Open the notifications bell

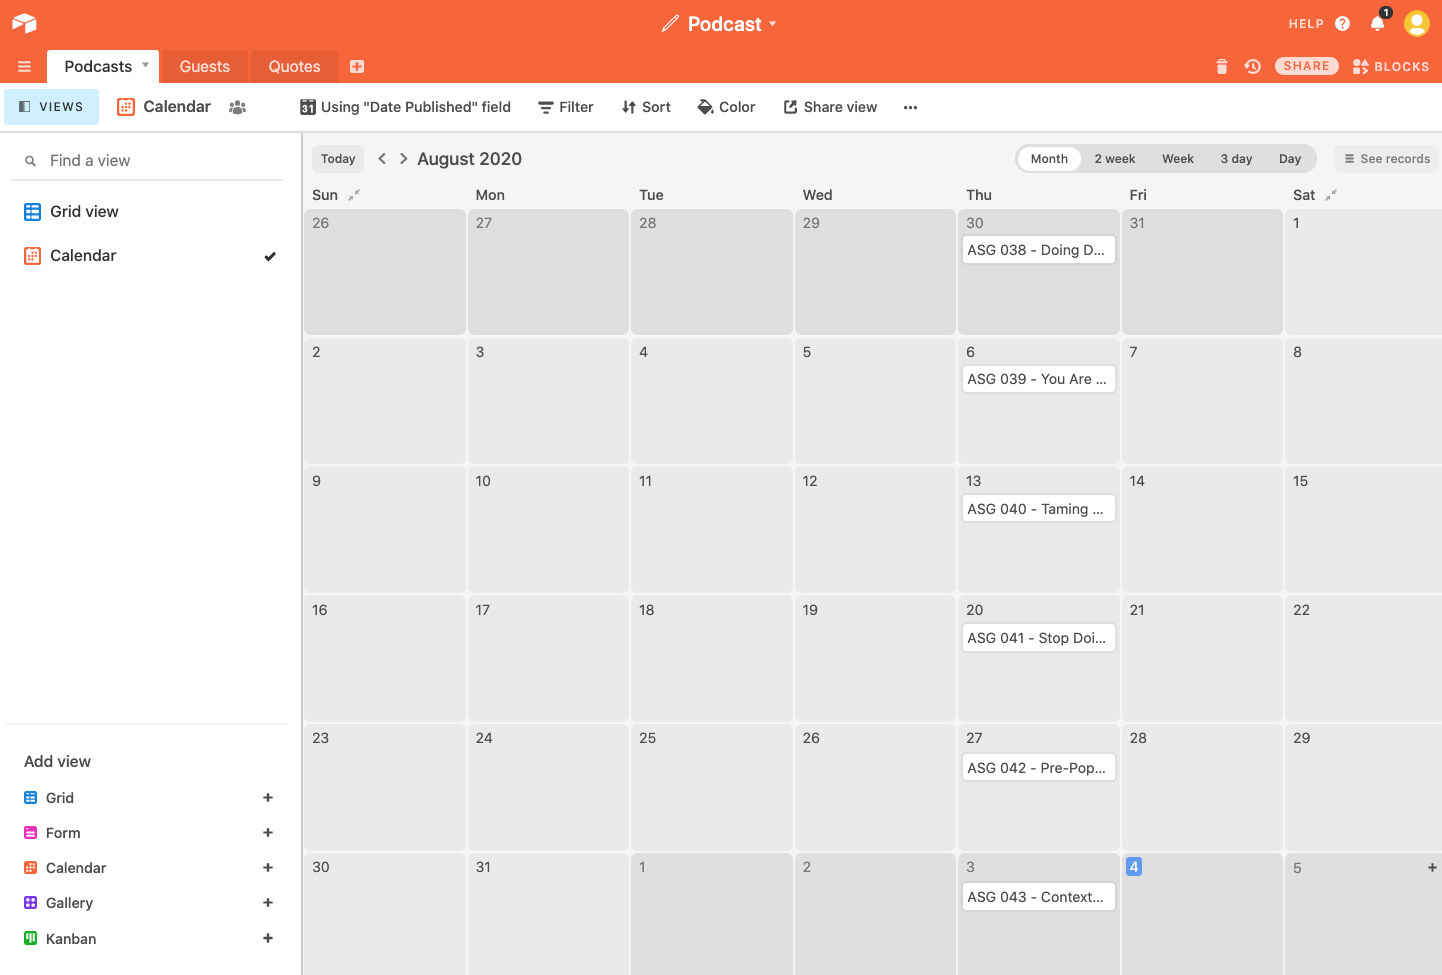click(1378, 23)
